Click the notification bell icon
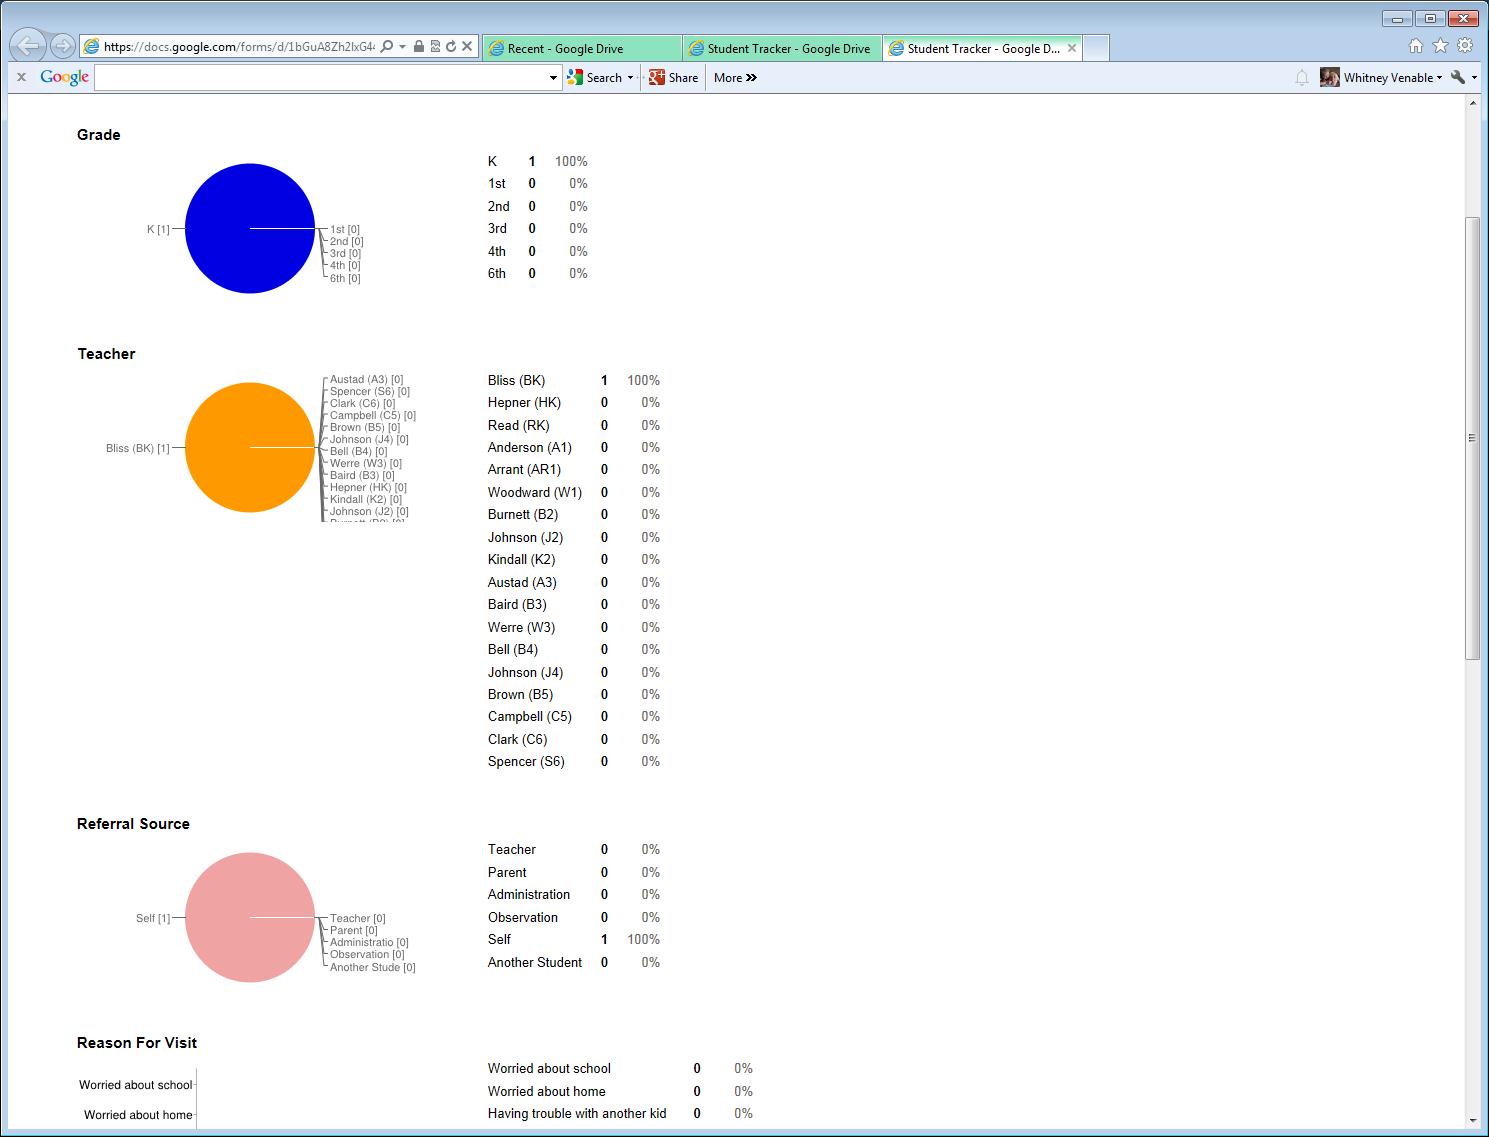 [x=1302, y=77]
